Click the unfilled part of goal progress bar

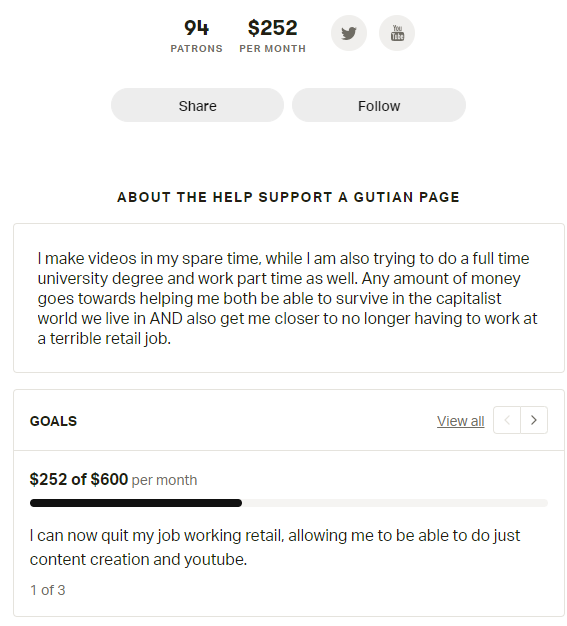395,503
